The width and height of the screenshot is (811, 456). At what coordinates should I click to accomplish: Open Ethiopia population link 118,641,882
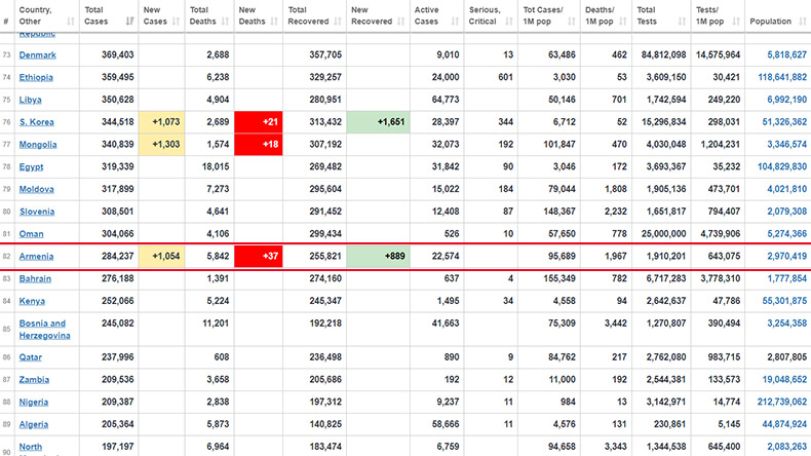782,77
